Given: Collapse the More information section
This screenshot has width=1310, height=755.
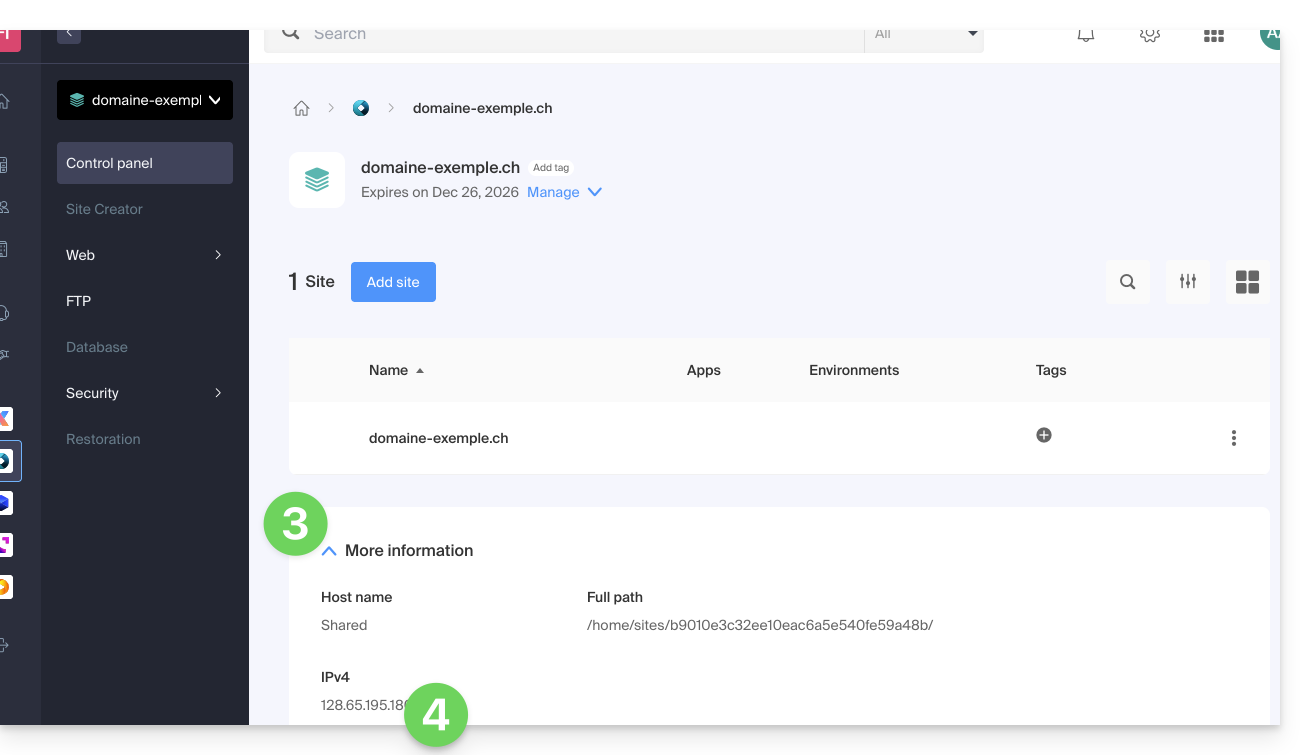Looking at the screenshot, I should pos(329,551).
